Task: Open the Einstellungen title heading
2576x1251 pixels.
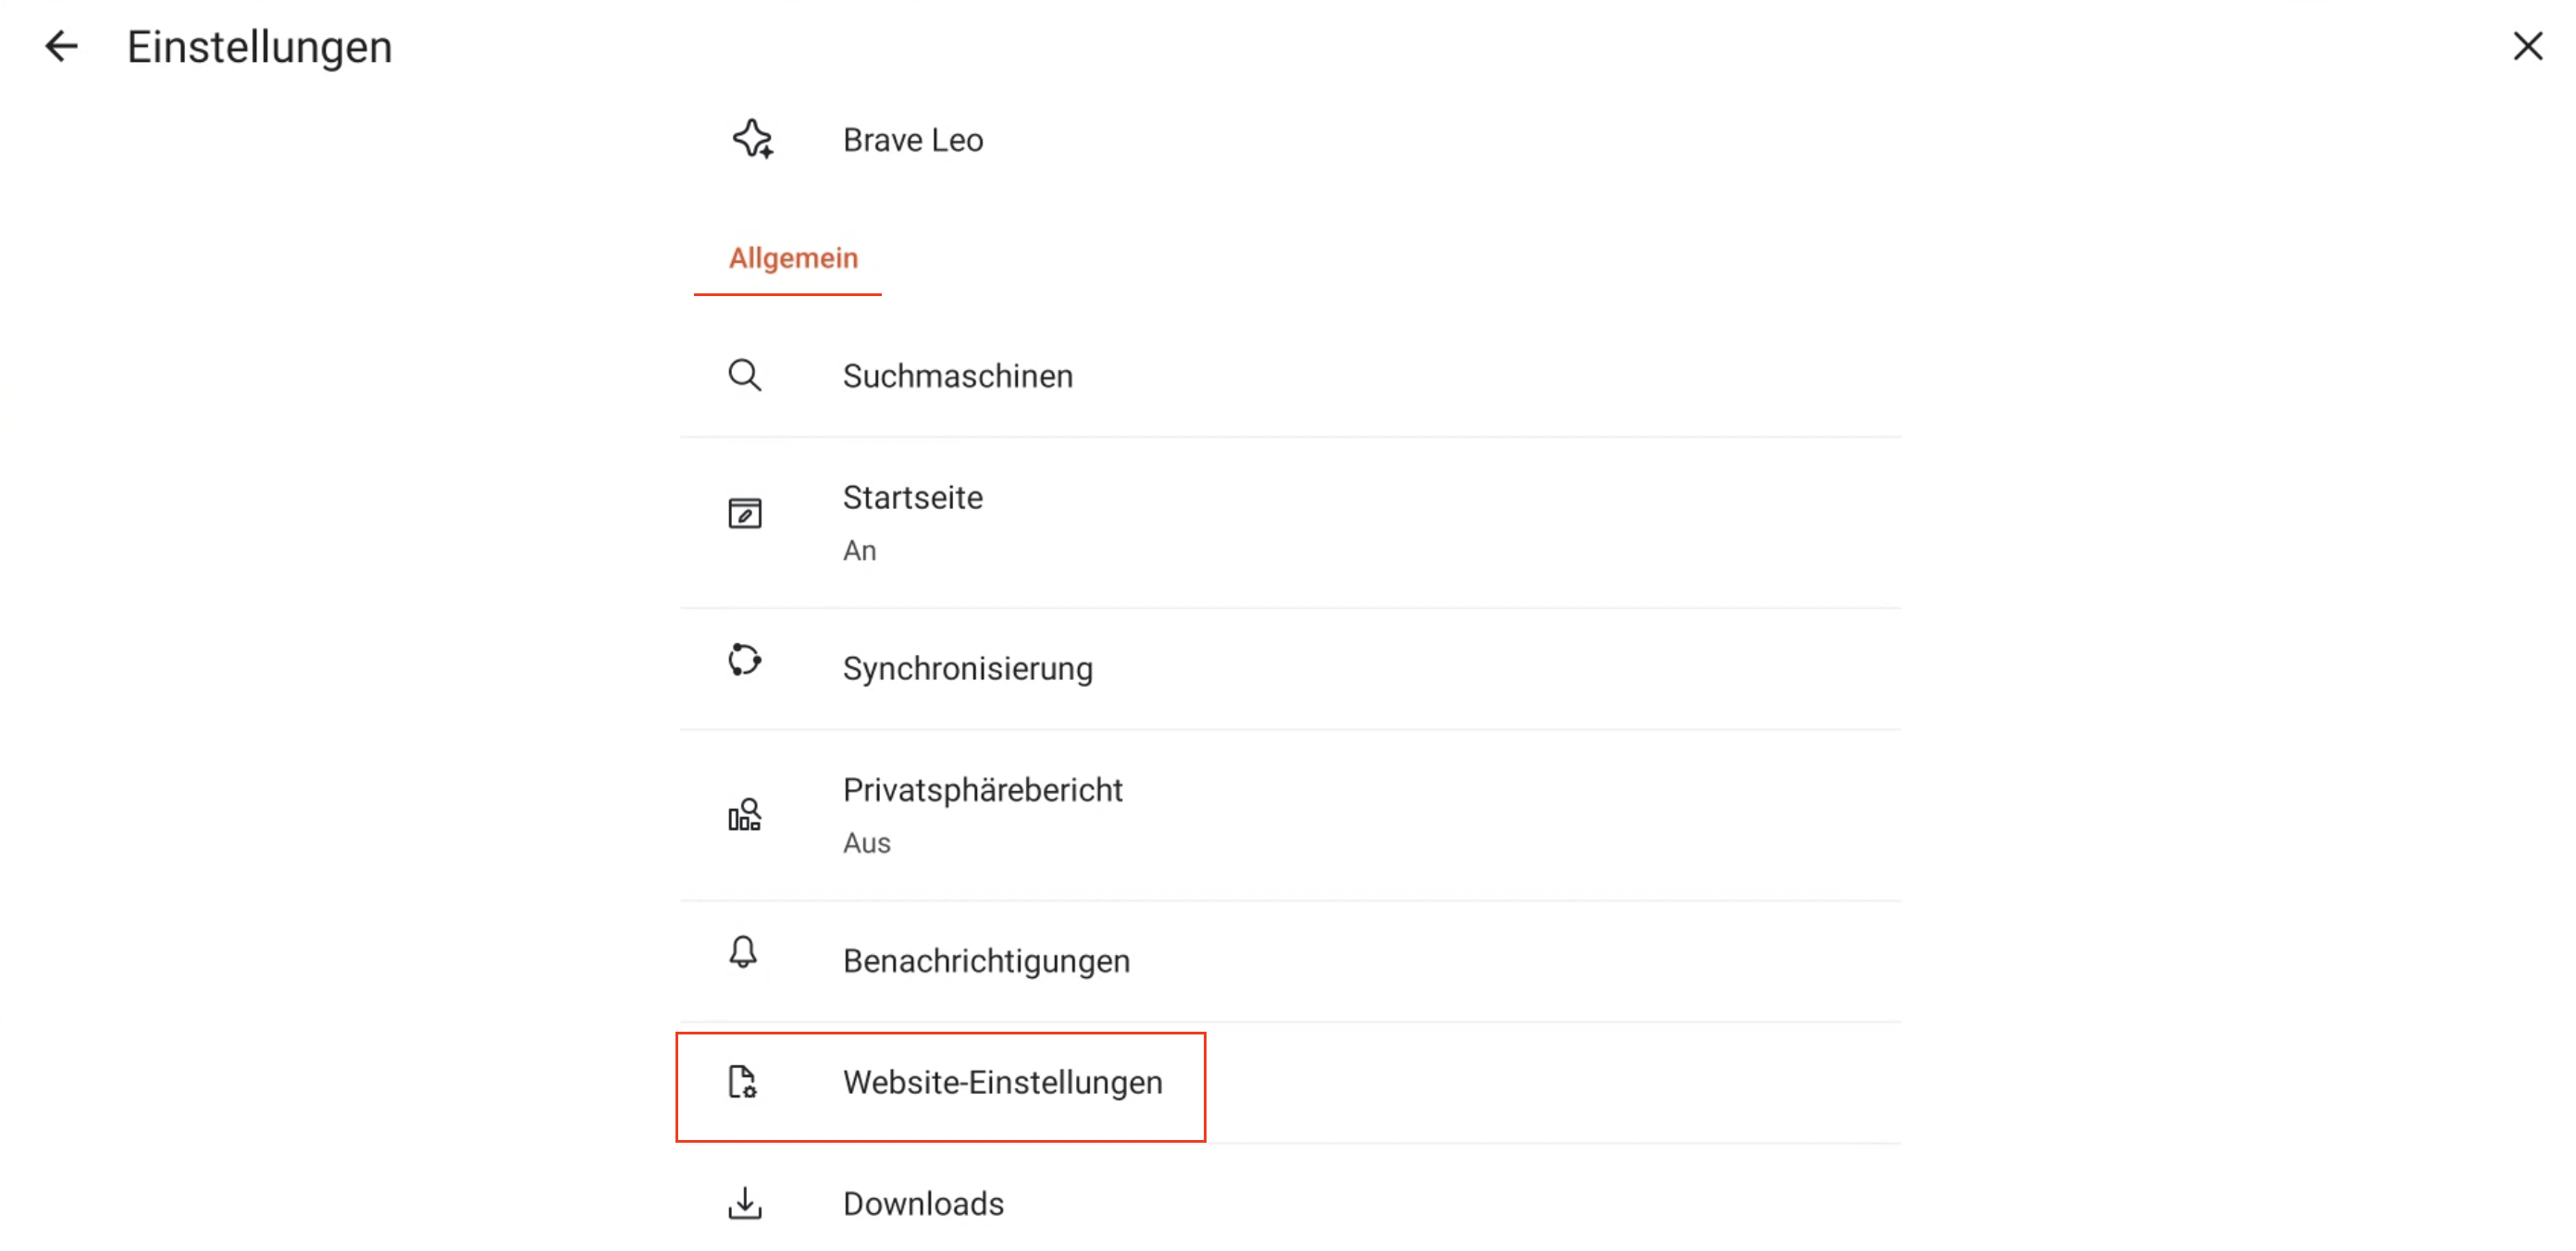Action: (x=258, y=46)
